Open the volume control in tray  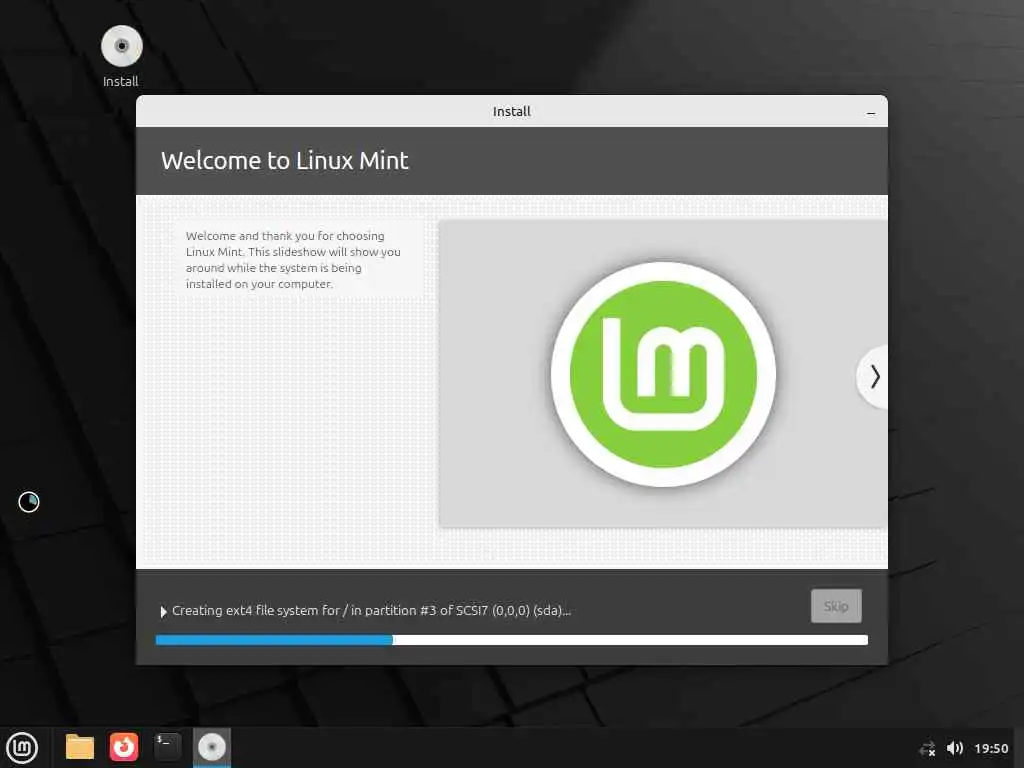[955, 748]
